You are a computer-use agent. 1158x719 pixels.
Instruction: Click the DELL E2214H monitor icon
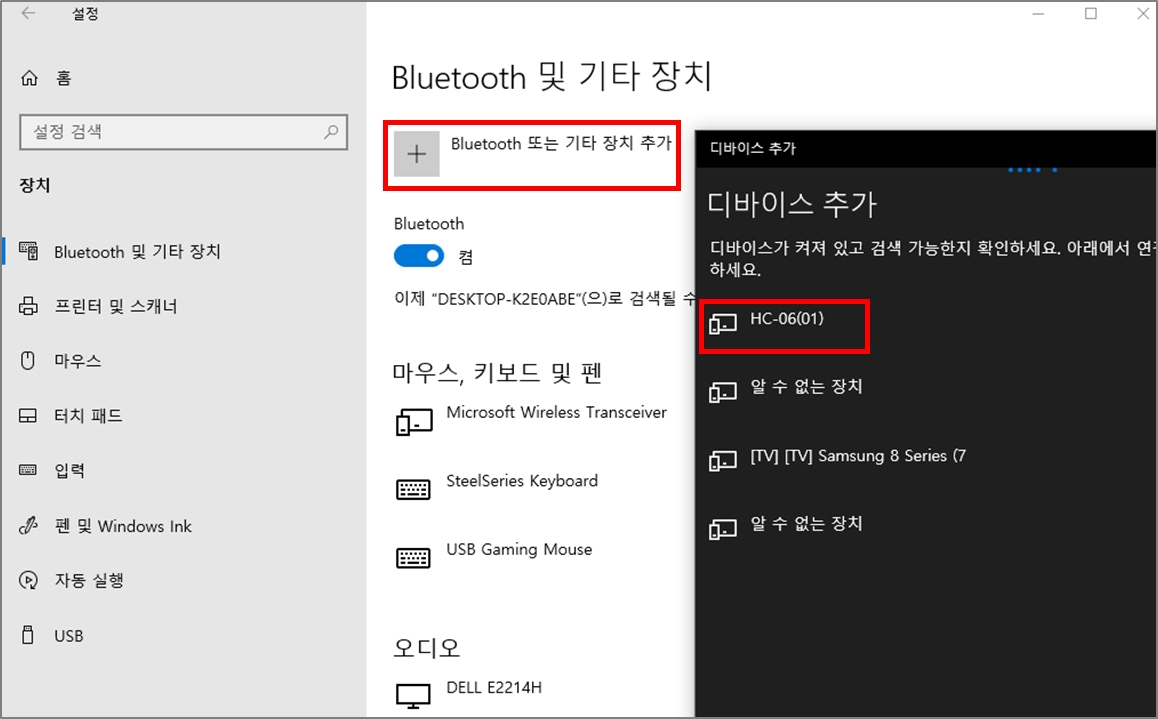coord(414,694)
